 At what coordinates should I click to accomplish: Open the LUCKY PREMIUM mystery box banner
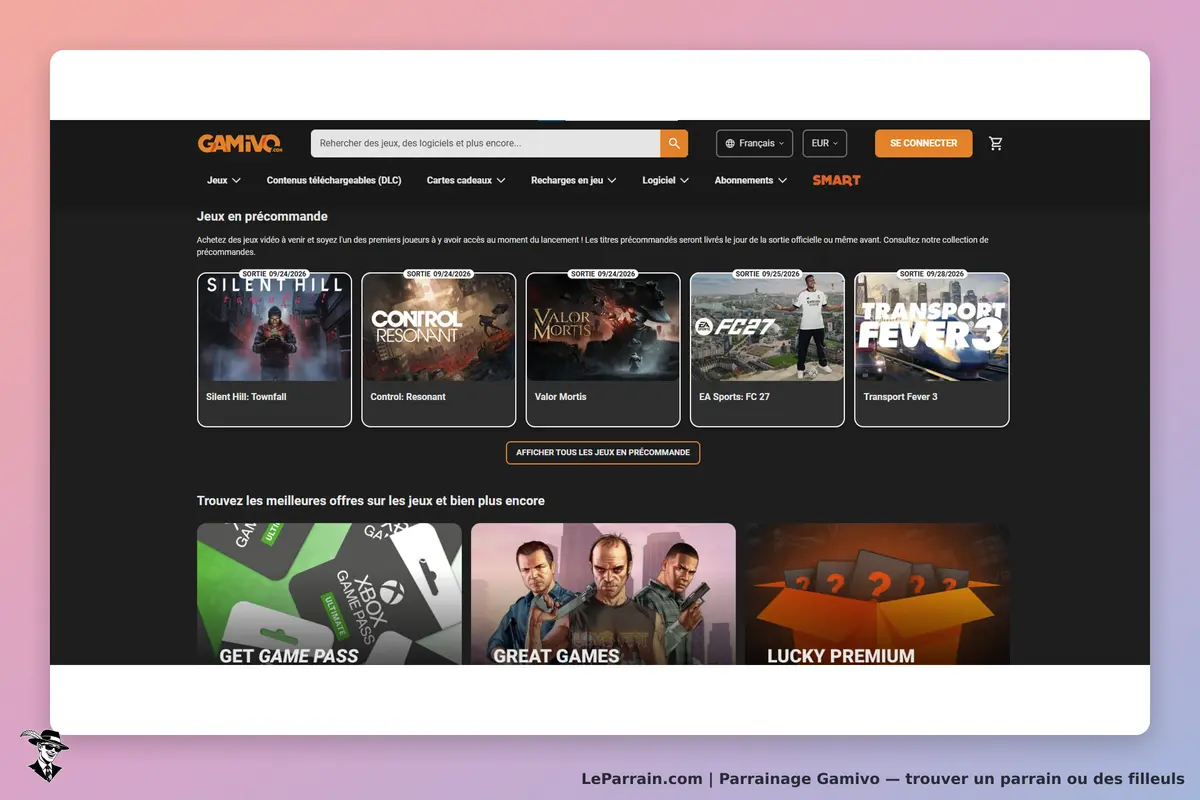point(877,594)
